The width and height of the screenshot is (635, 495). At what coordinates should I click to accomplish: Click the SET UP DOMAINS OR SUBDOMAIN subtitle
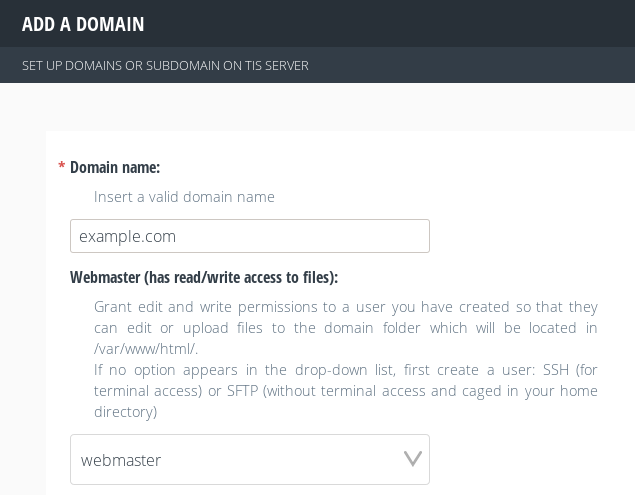pyautogui.click(x=165, y=66)
